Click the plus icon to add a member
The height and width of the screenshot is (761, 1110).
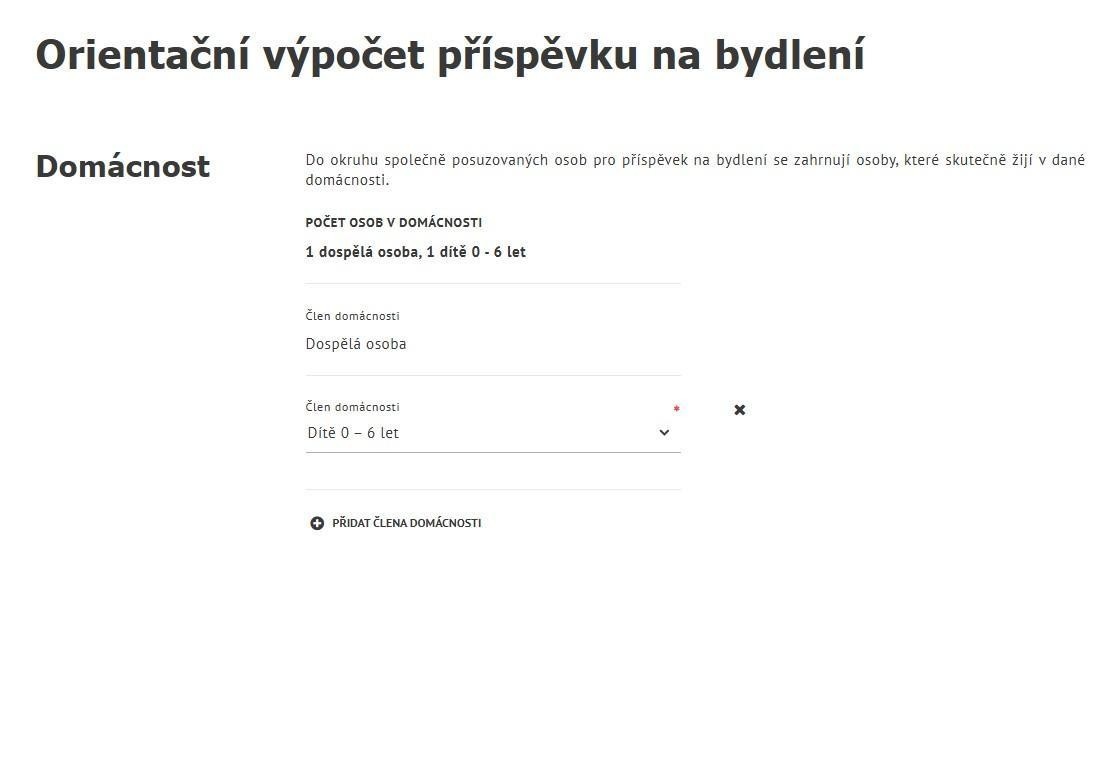coord(317,523)
